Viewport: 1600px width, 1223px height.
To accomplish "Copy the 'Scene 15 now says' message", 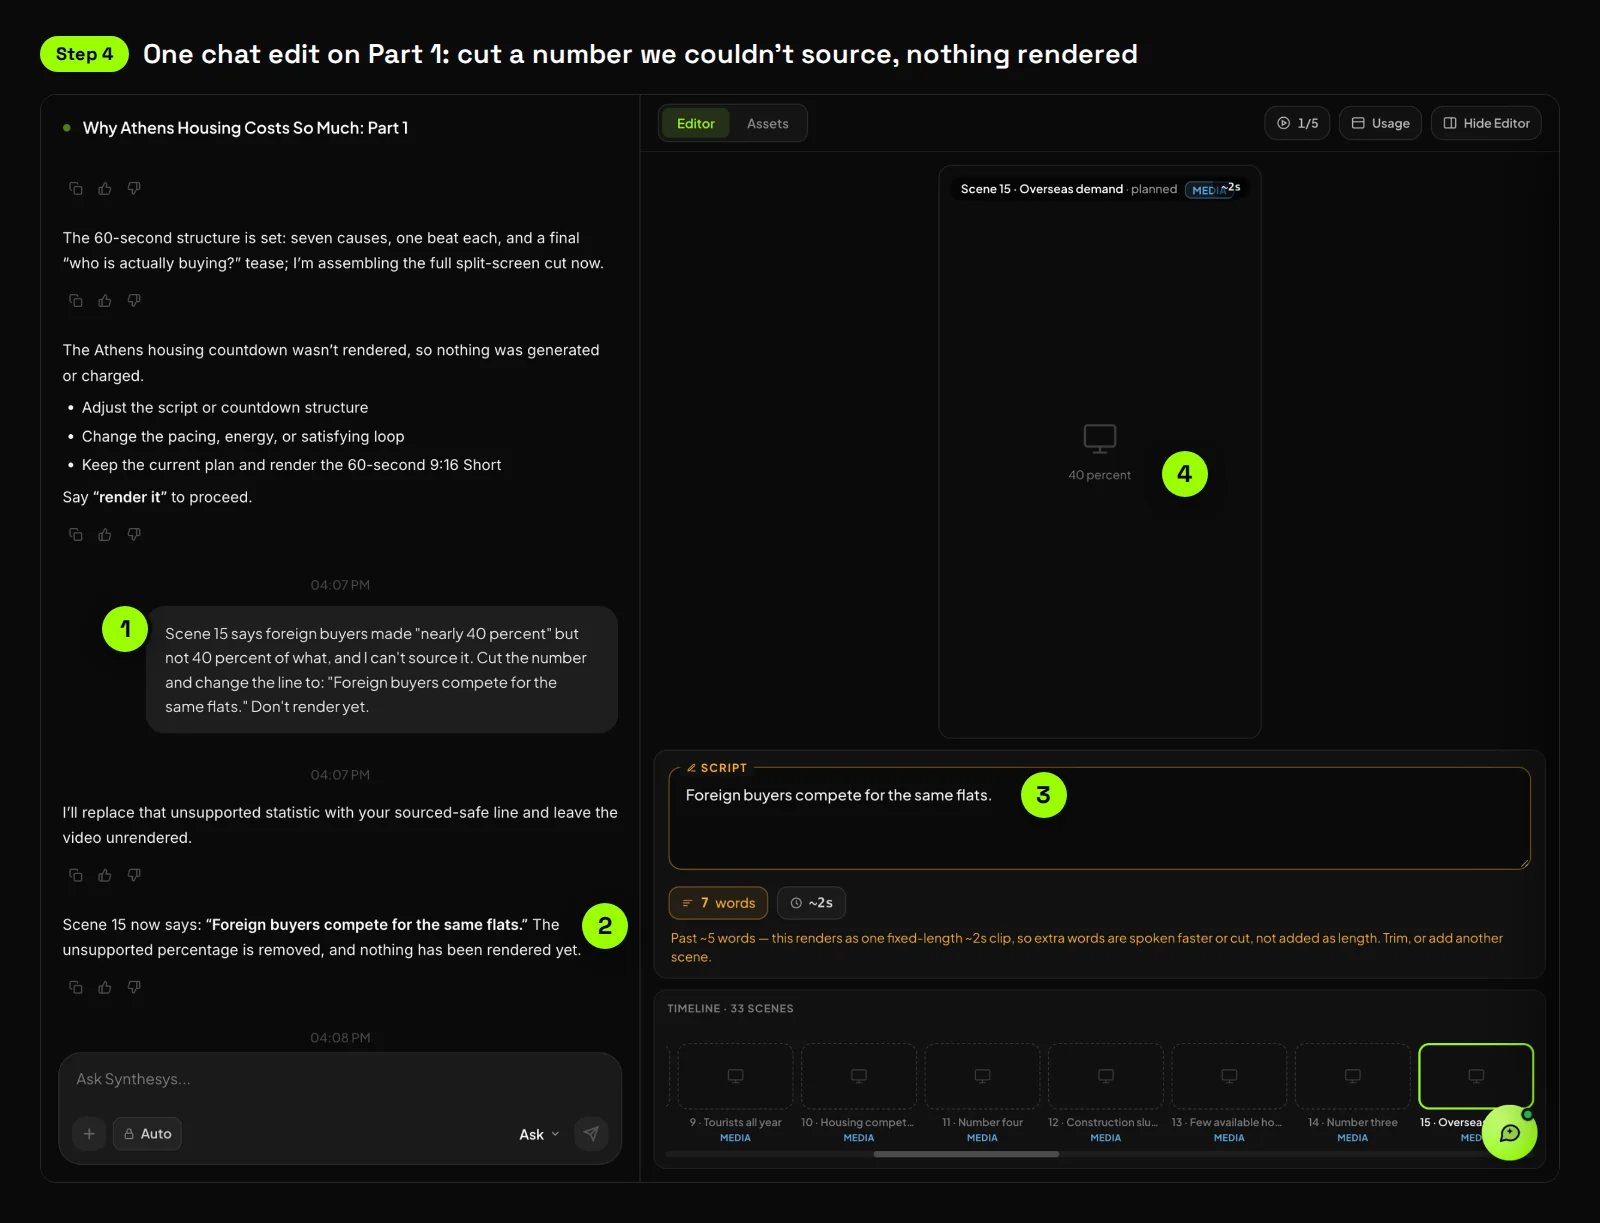I will click(x=75, y=987).
